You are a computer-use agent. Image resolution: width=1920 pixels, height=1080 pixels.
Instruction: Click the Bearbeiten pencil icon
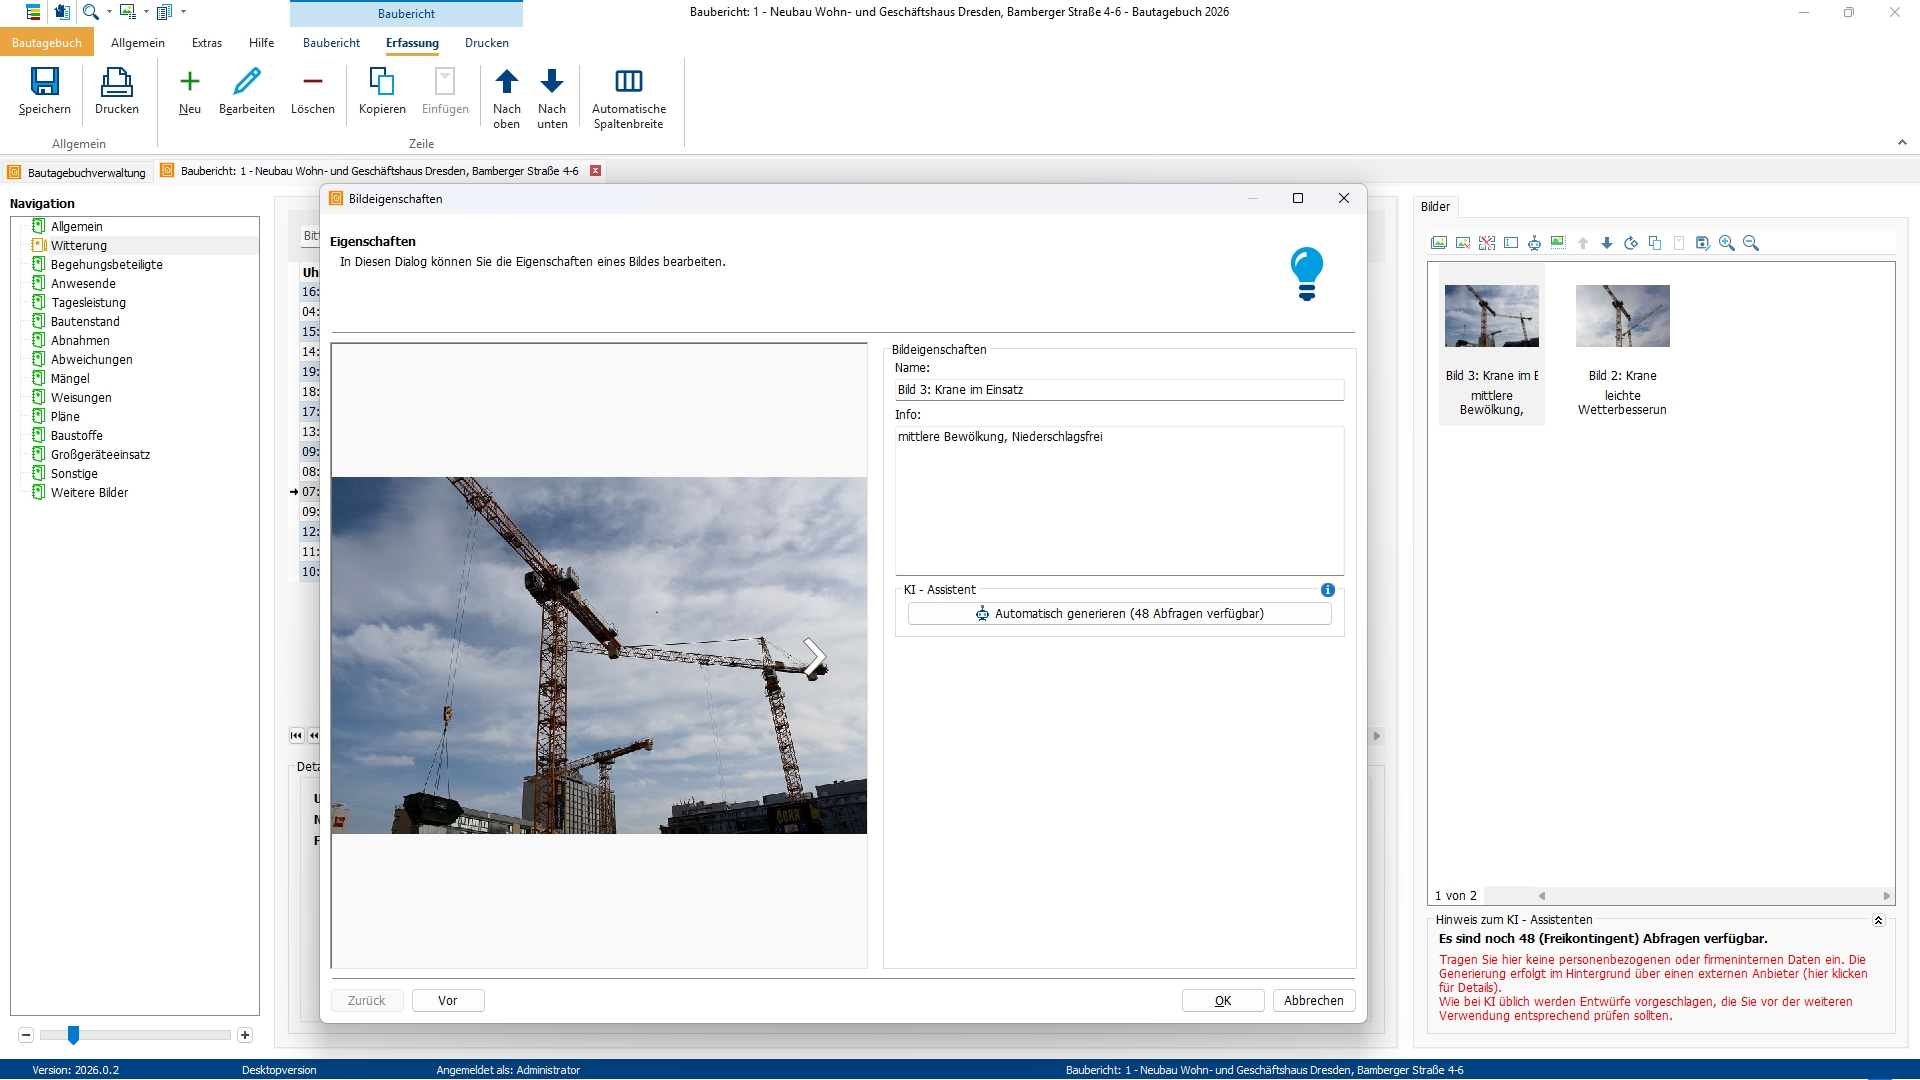[x=246, y=82]
